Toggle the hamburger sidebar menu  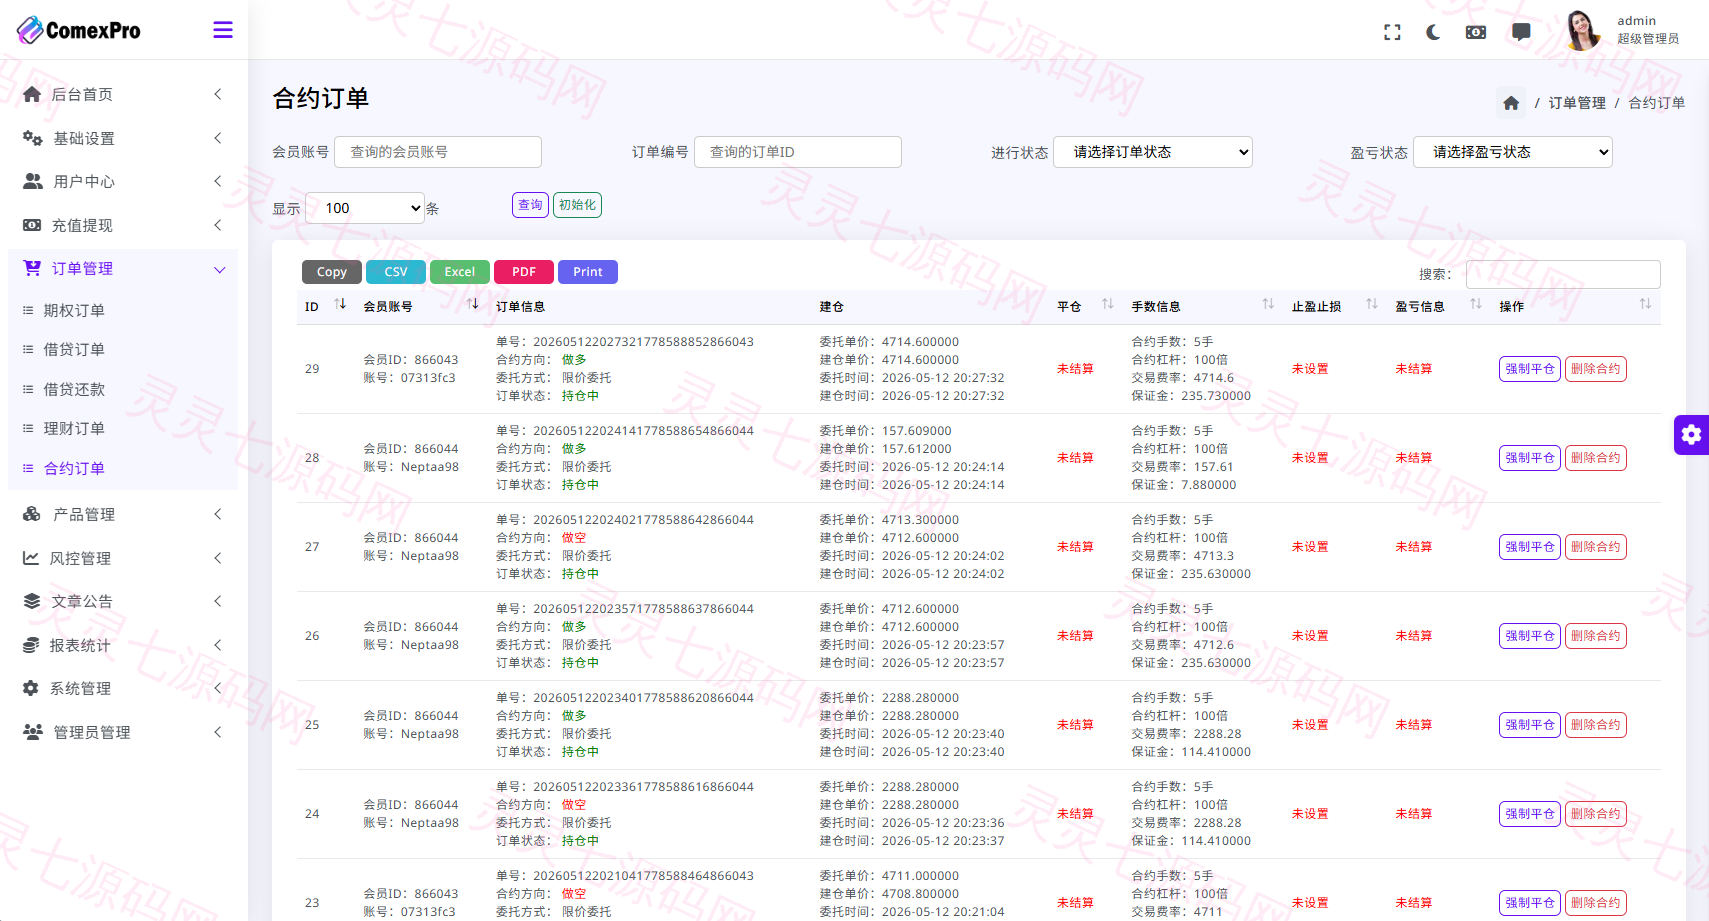[x=223, y=30]
